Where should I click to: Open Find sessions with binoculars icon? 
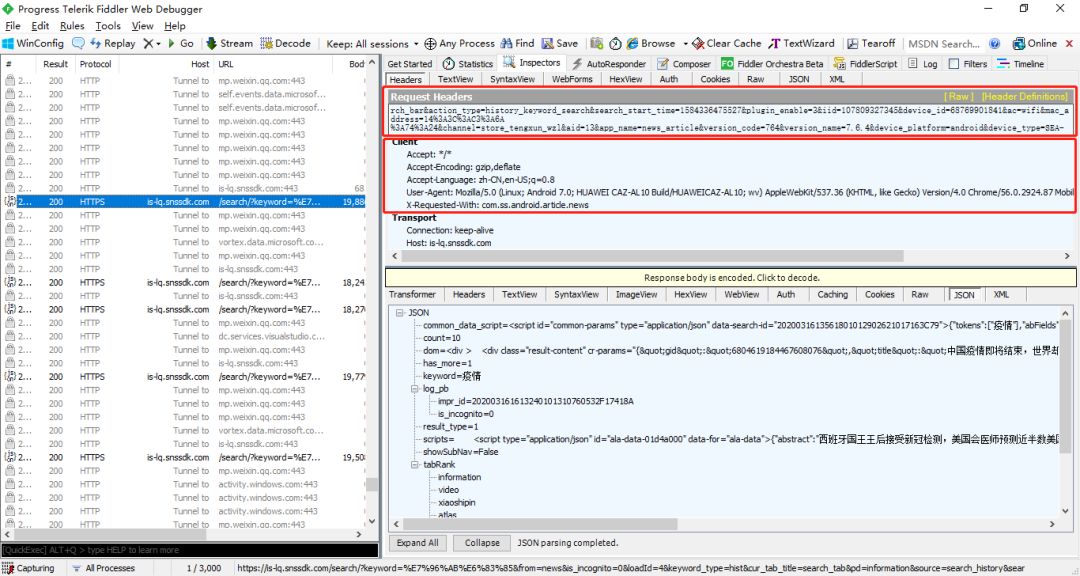click(517, 43)
